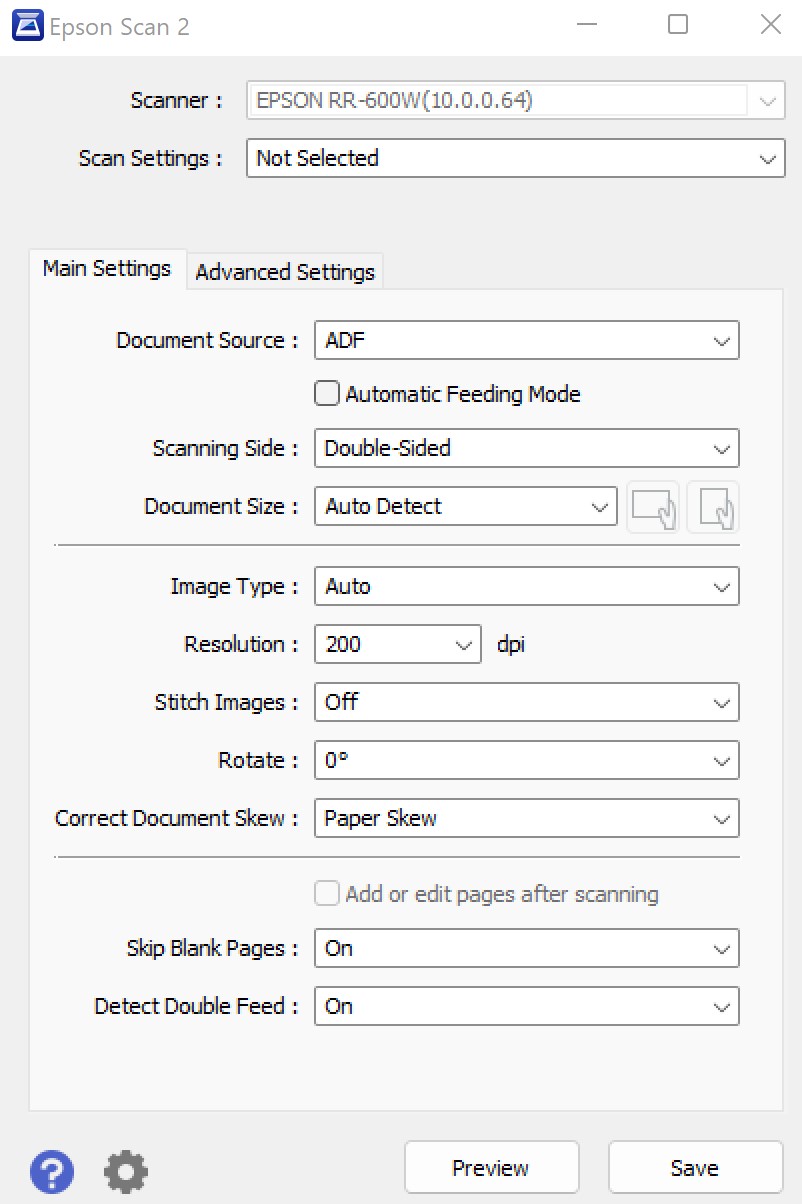Switch to the Advanced Settings tab
The height and width of the screenshot is (1204, 802).
tap(285, 272)
